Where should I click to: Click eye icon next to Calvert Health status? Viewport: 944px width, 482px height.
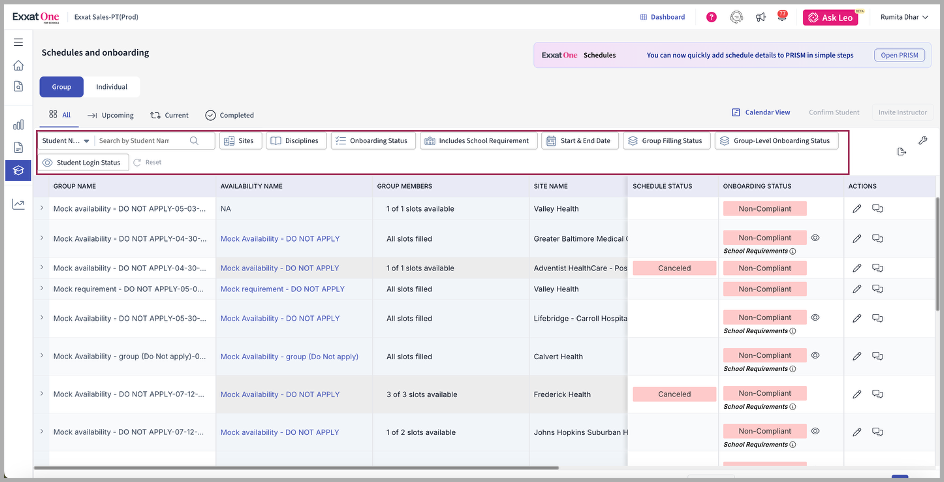point(815,355)
